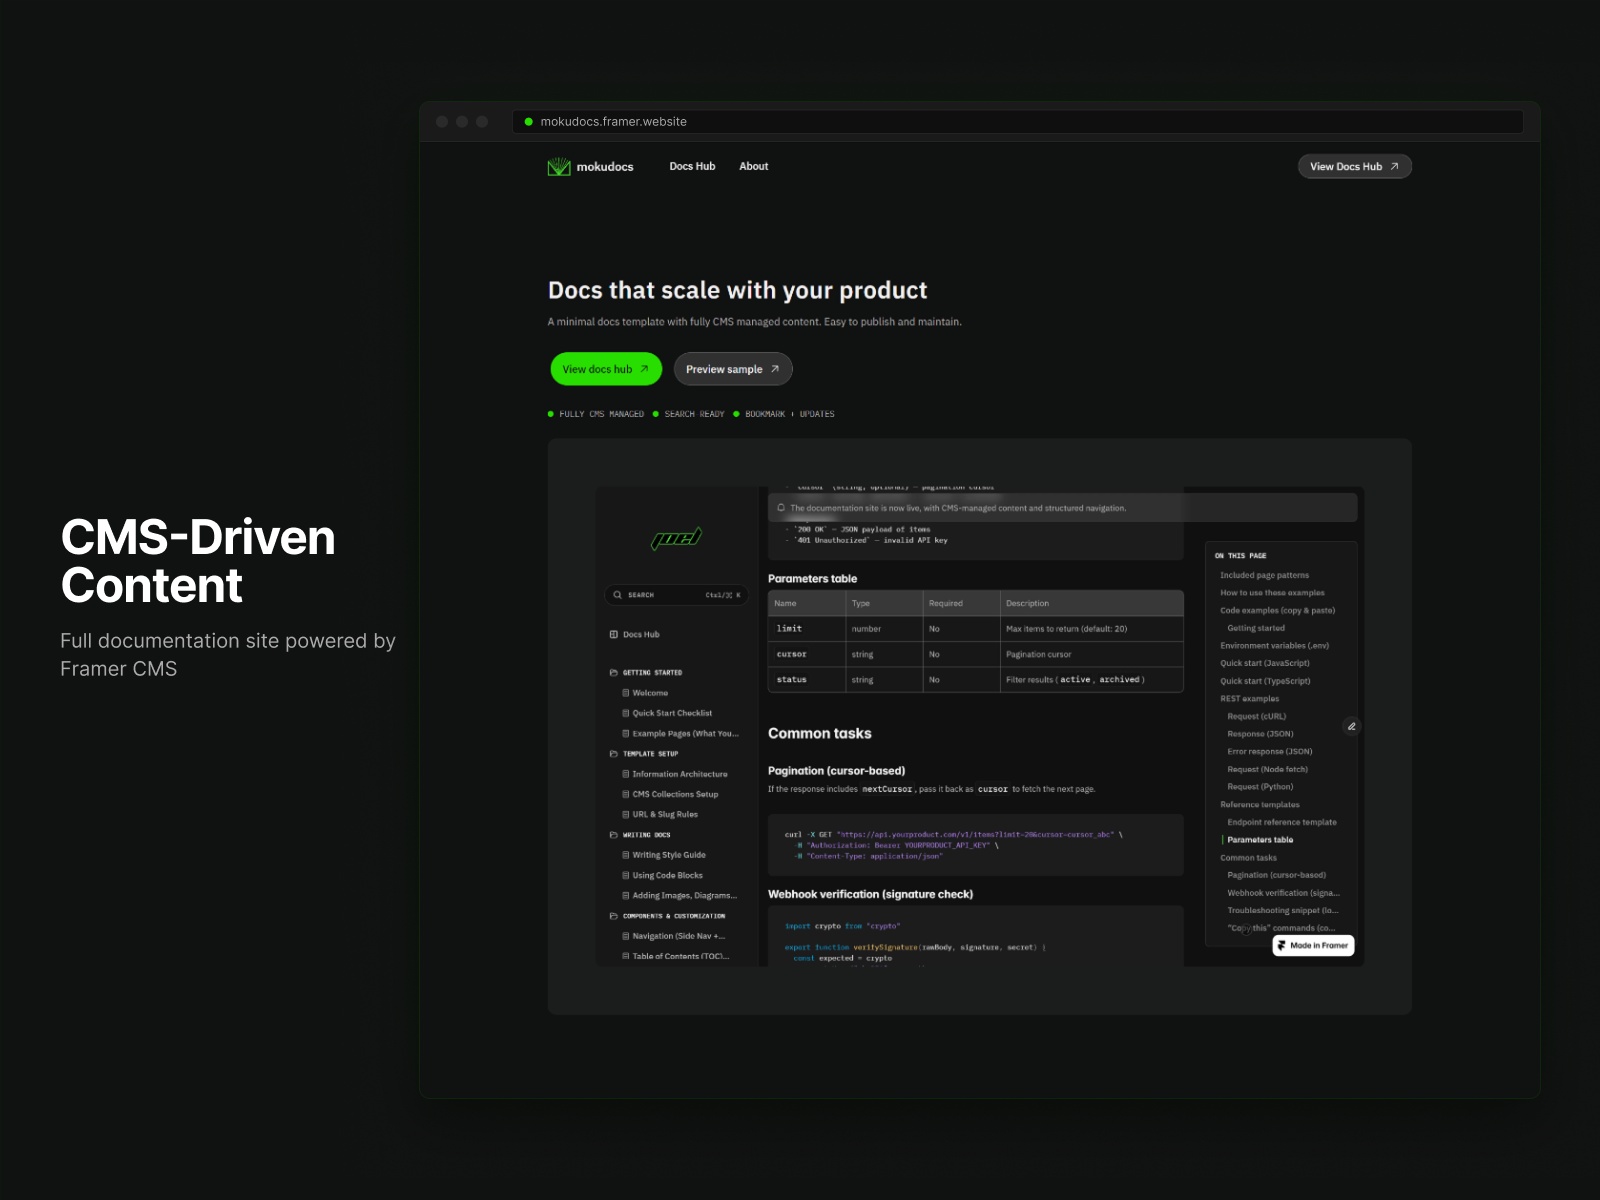Click the Search field in docs sidebar
This screenshot has width=1600, height=1200.
pos(676,595)
